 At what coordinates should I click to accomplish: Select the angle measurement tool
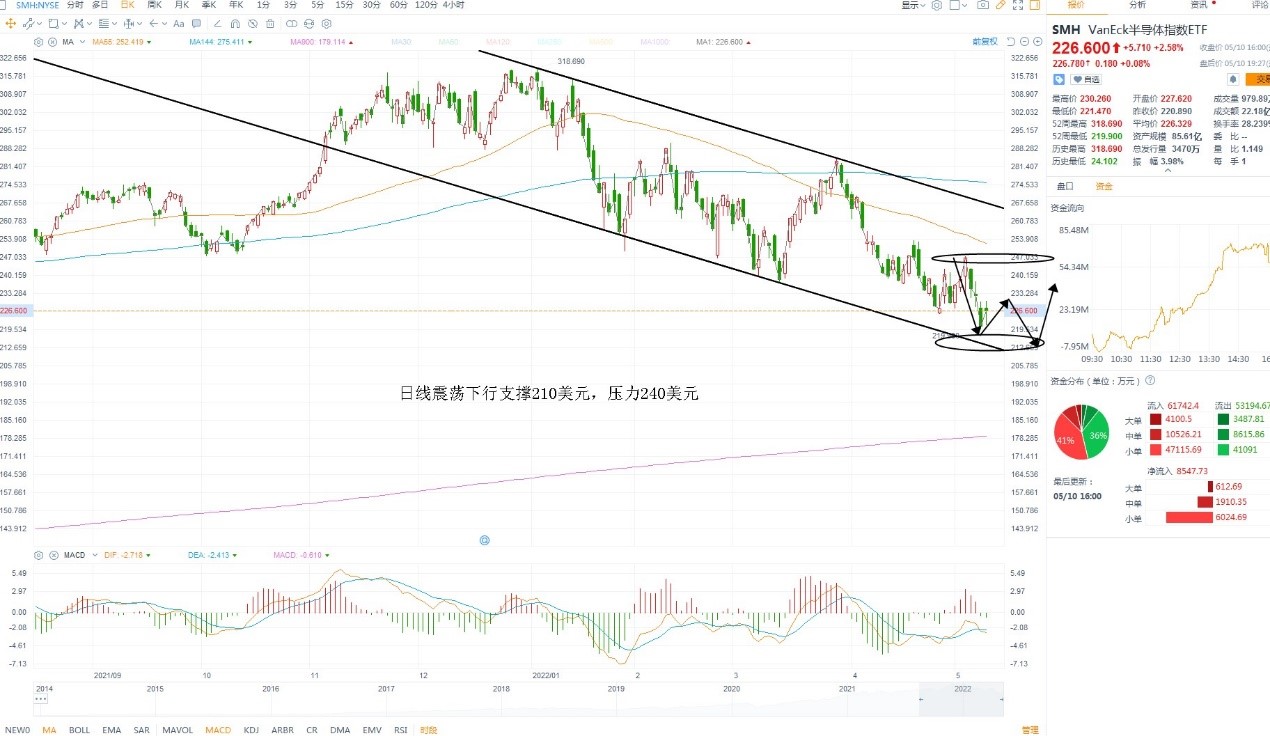(x=217, y=23)
